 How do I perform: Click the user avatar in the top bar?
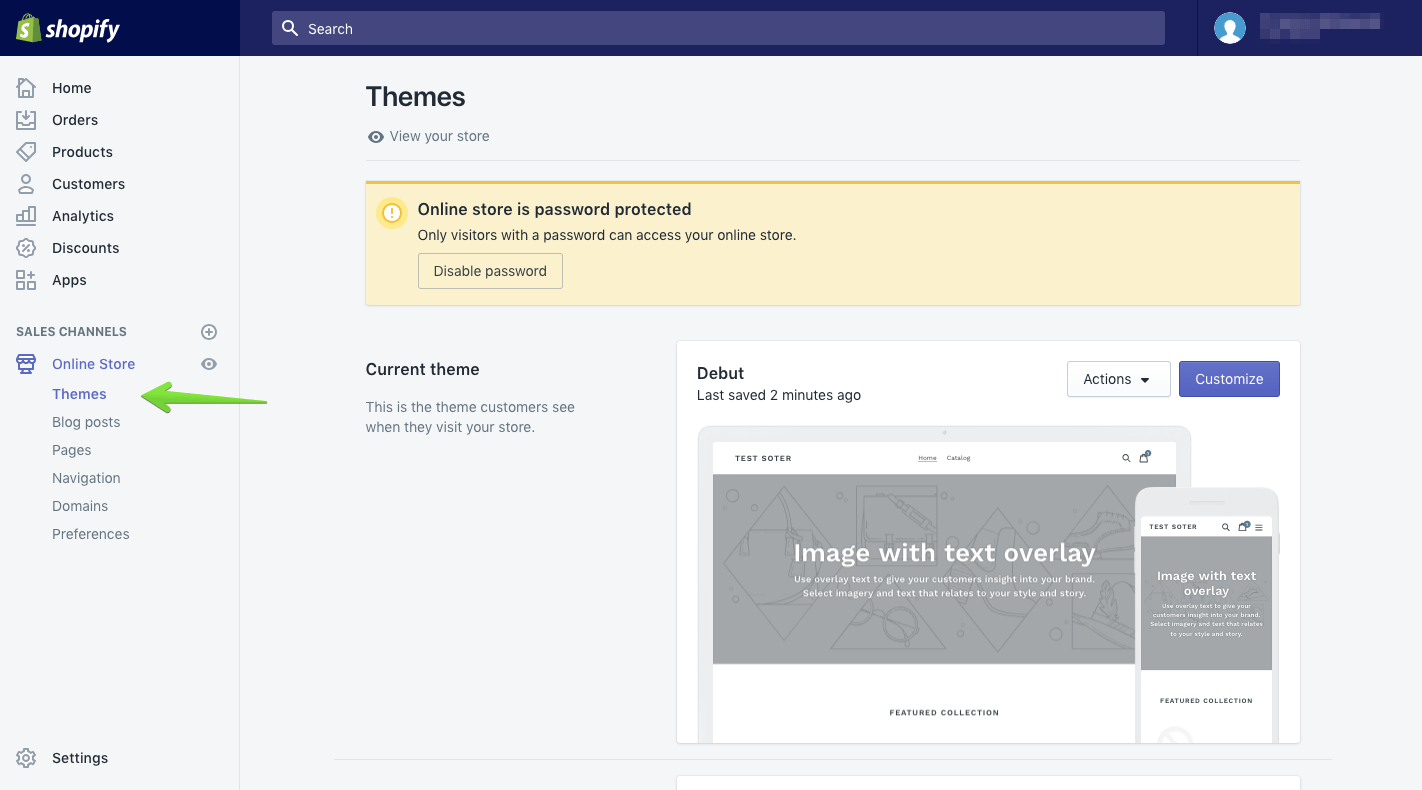point(1230,27)
